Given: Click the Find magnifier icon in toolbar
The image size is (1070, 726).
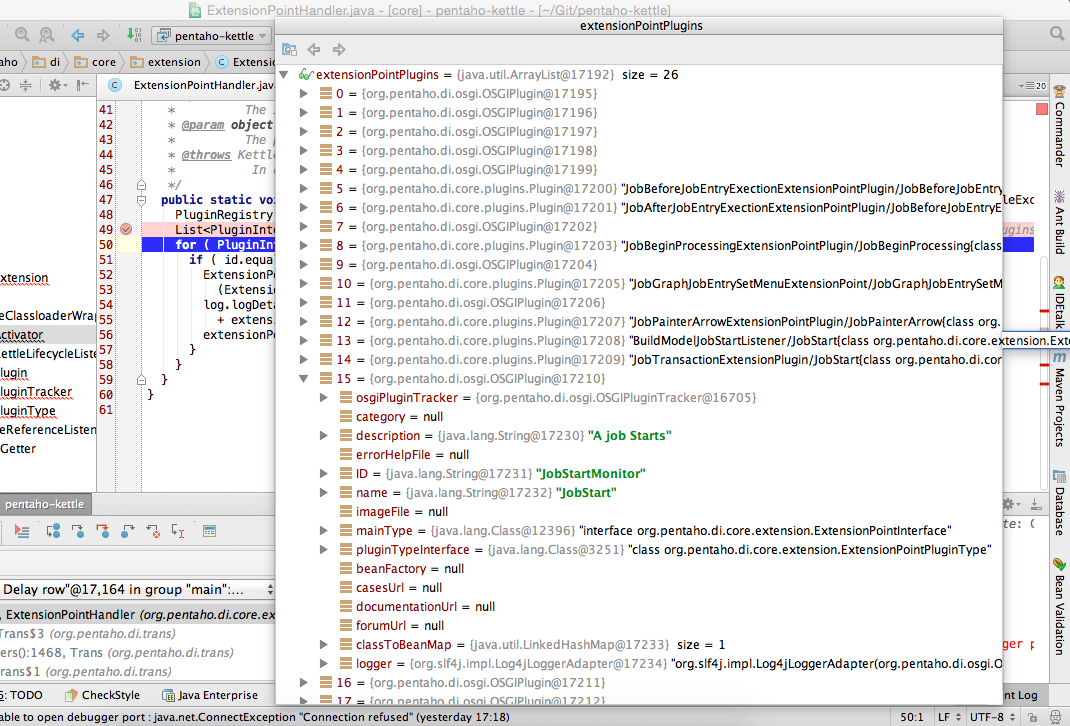Looking at the screenshot, I should (x=23, y=35).
